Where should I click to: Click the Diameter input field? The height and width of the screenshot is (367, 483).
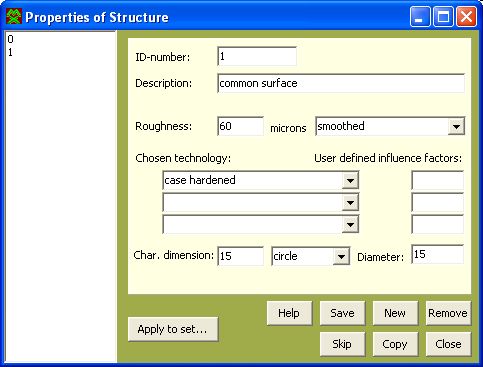pyautogui.click(x=437, y=254)
